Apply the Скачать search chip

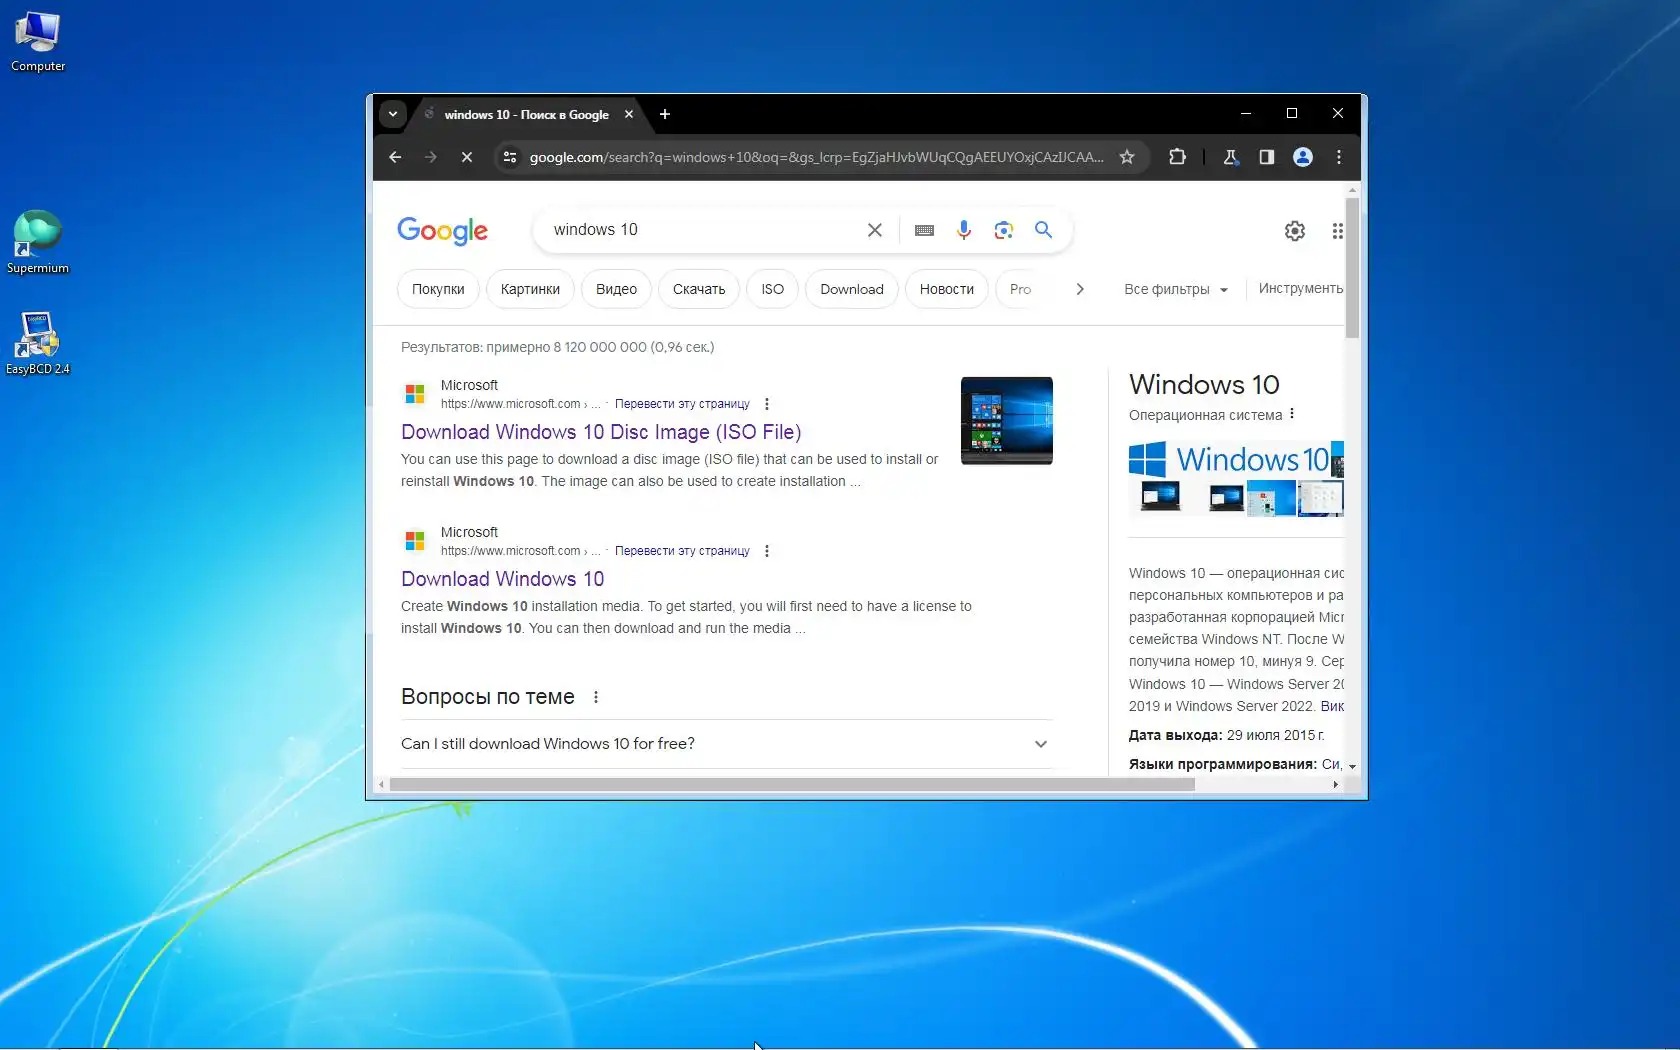point(699,289)
